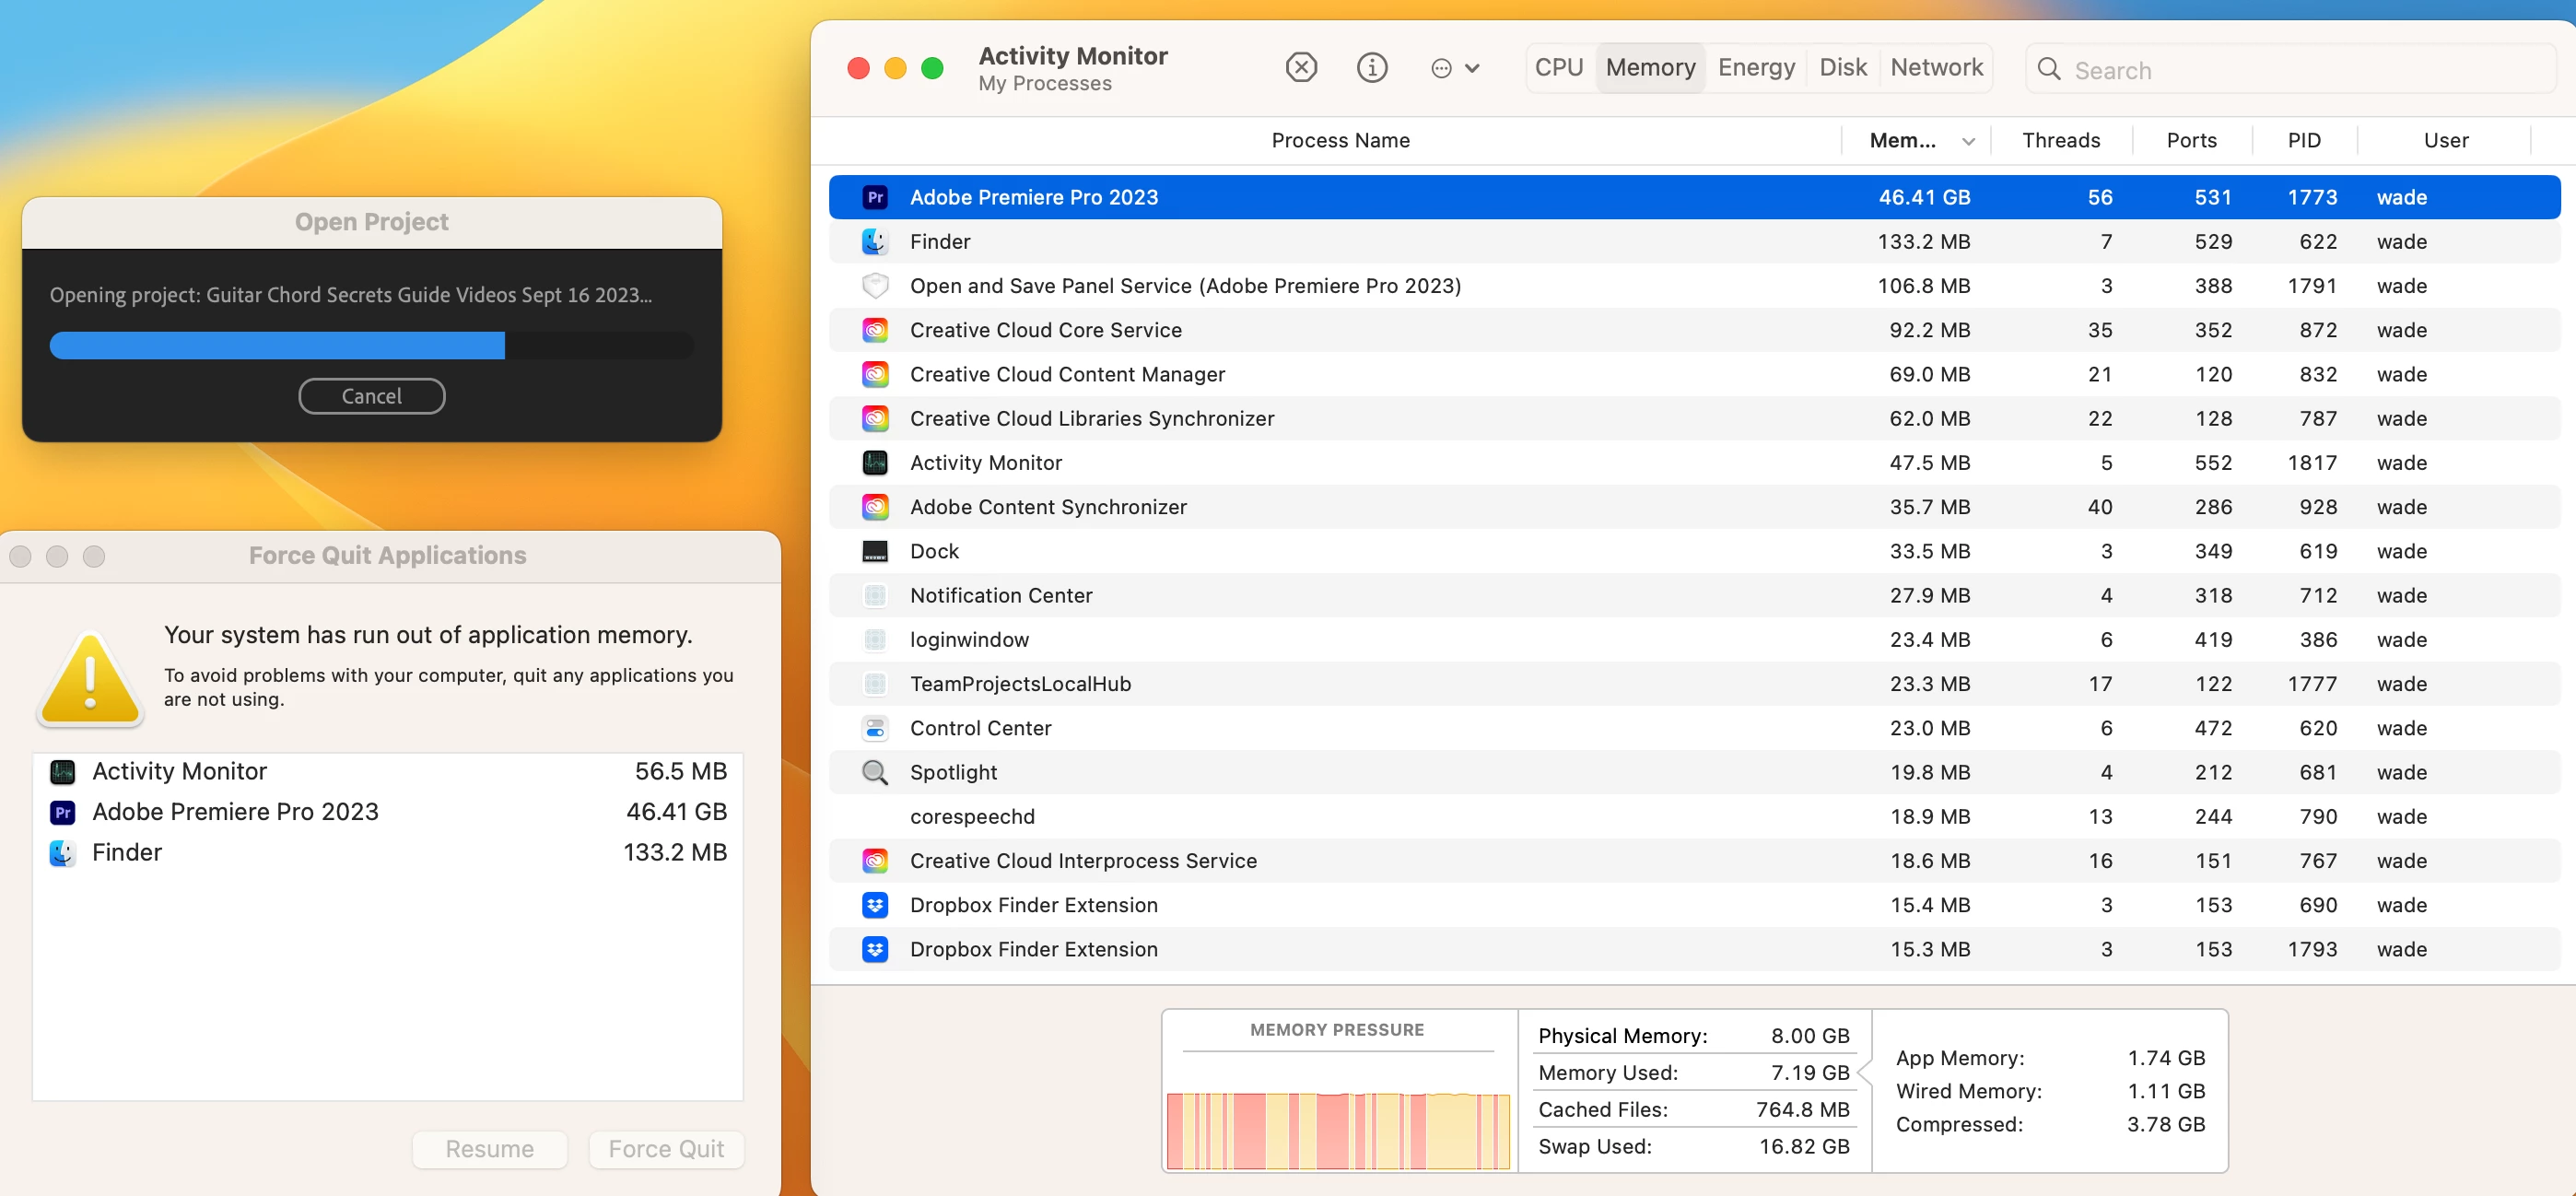The width and height of the screenshot is (2576, 1196).
Task: Sort processes by Threads column
Action: [x=2060, y=140]
